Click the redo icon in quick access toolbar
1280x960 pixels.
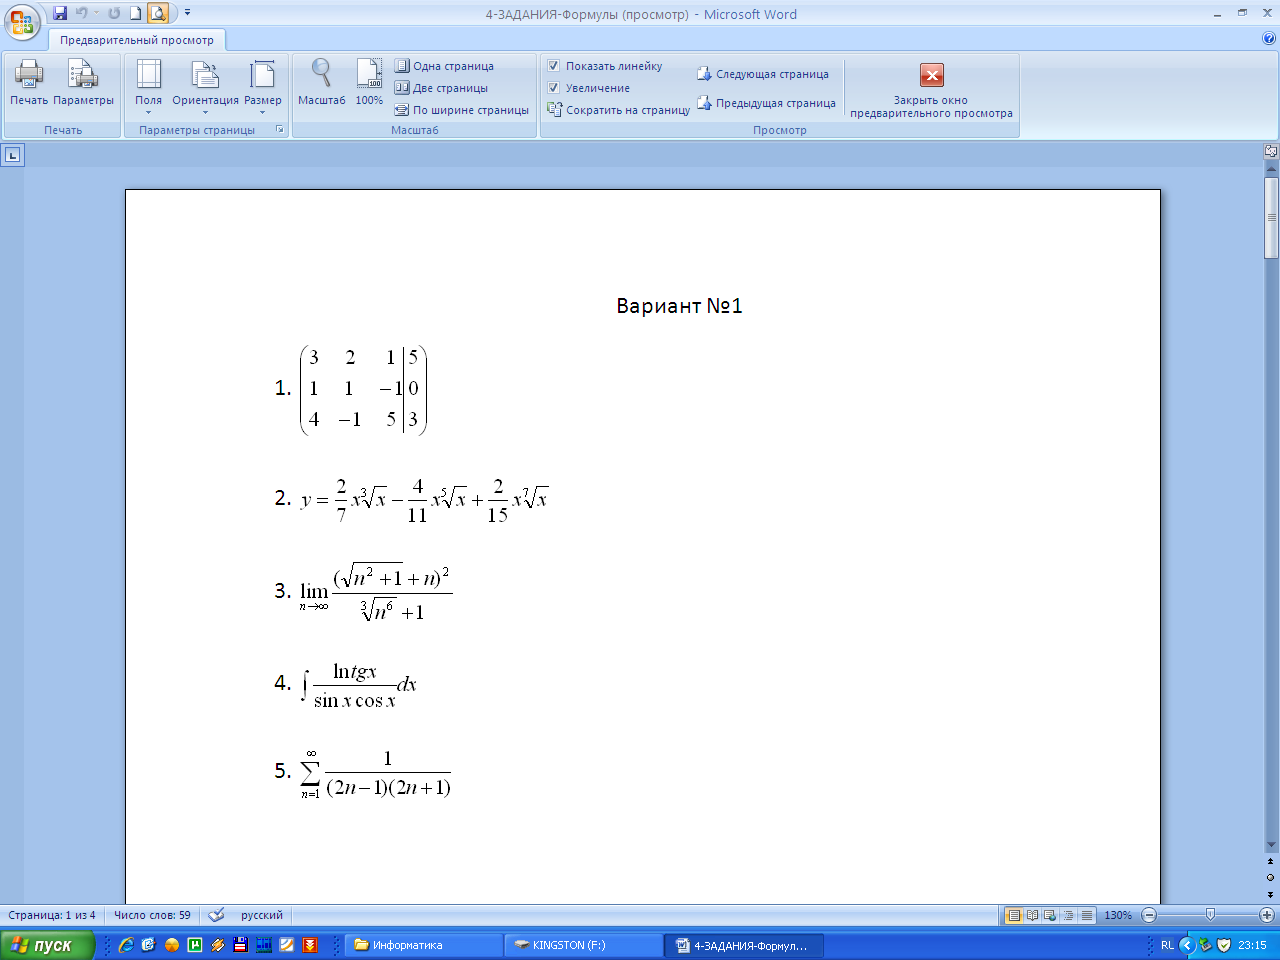(x=114, y=13)
